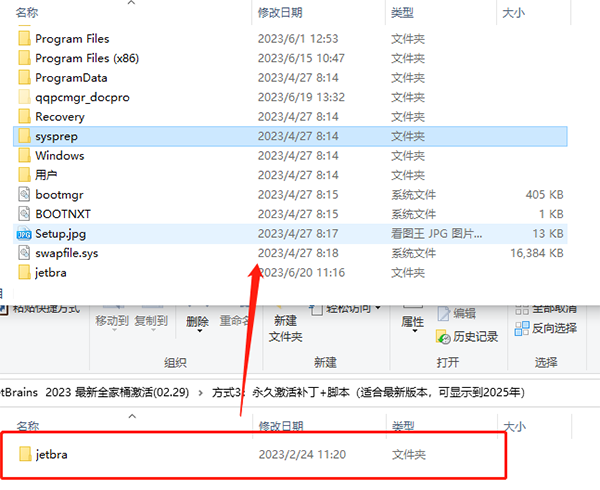Click the Recovery folder icon

point(24,117)
